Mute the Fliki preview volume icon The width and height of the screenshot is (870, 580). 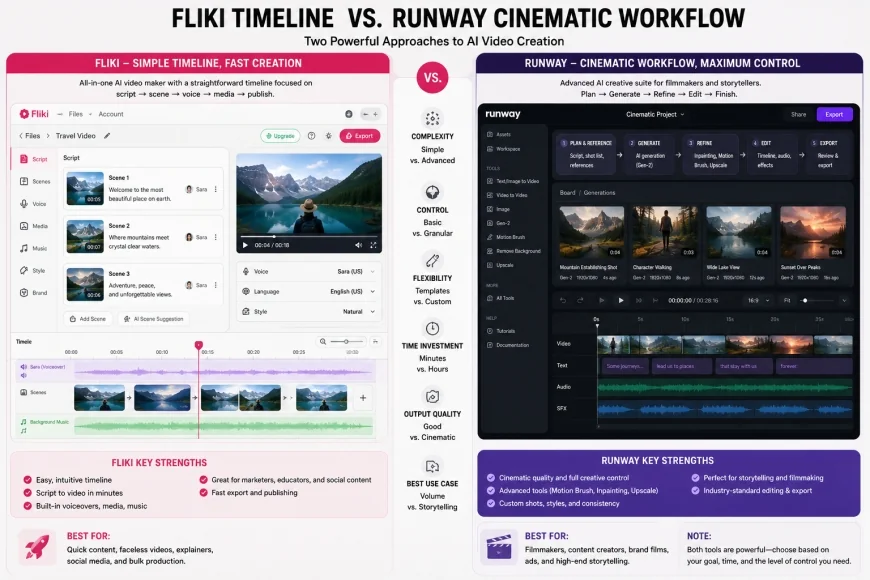coord(358,245)
